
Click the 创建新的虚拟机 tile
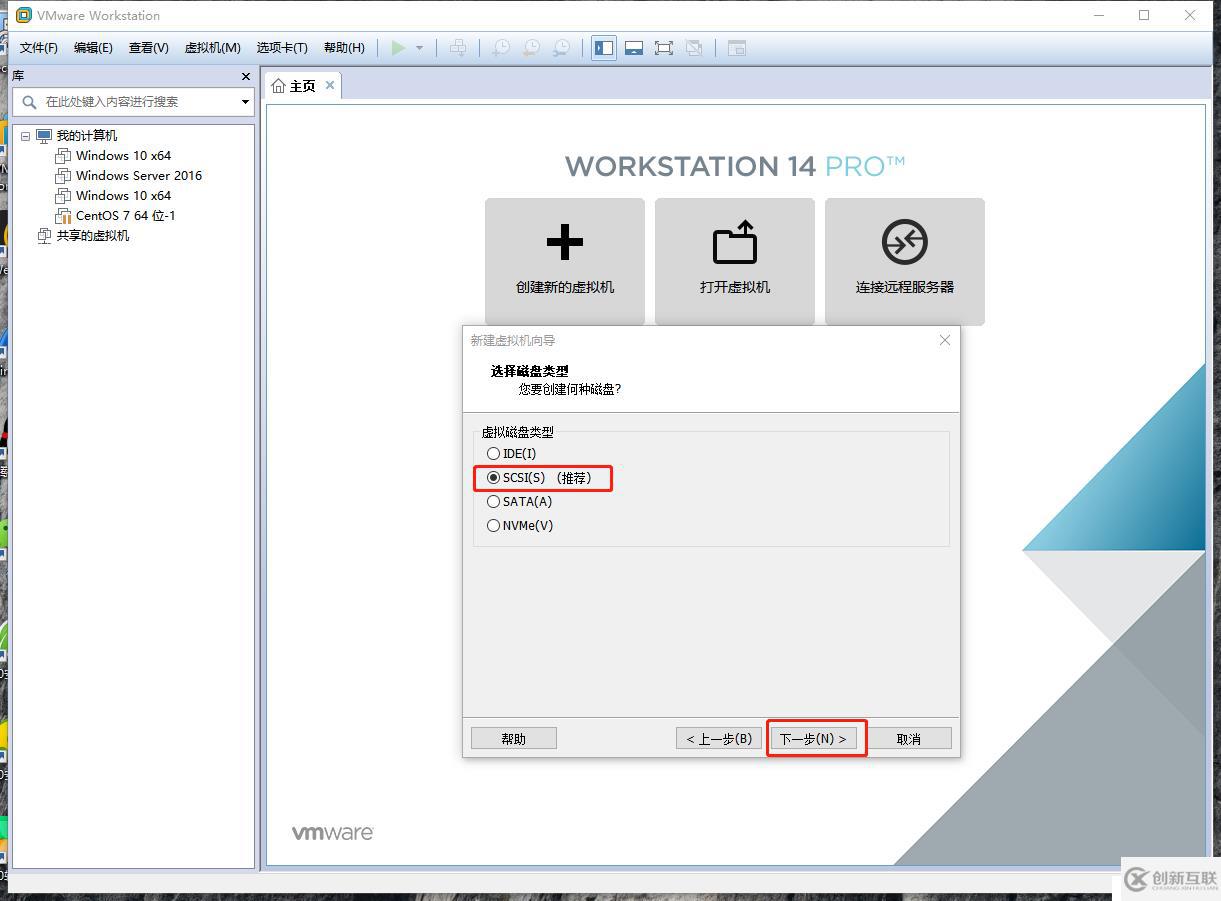565,261
